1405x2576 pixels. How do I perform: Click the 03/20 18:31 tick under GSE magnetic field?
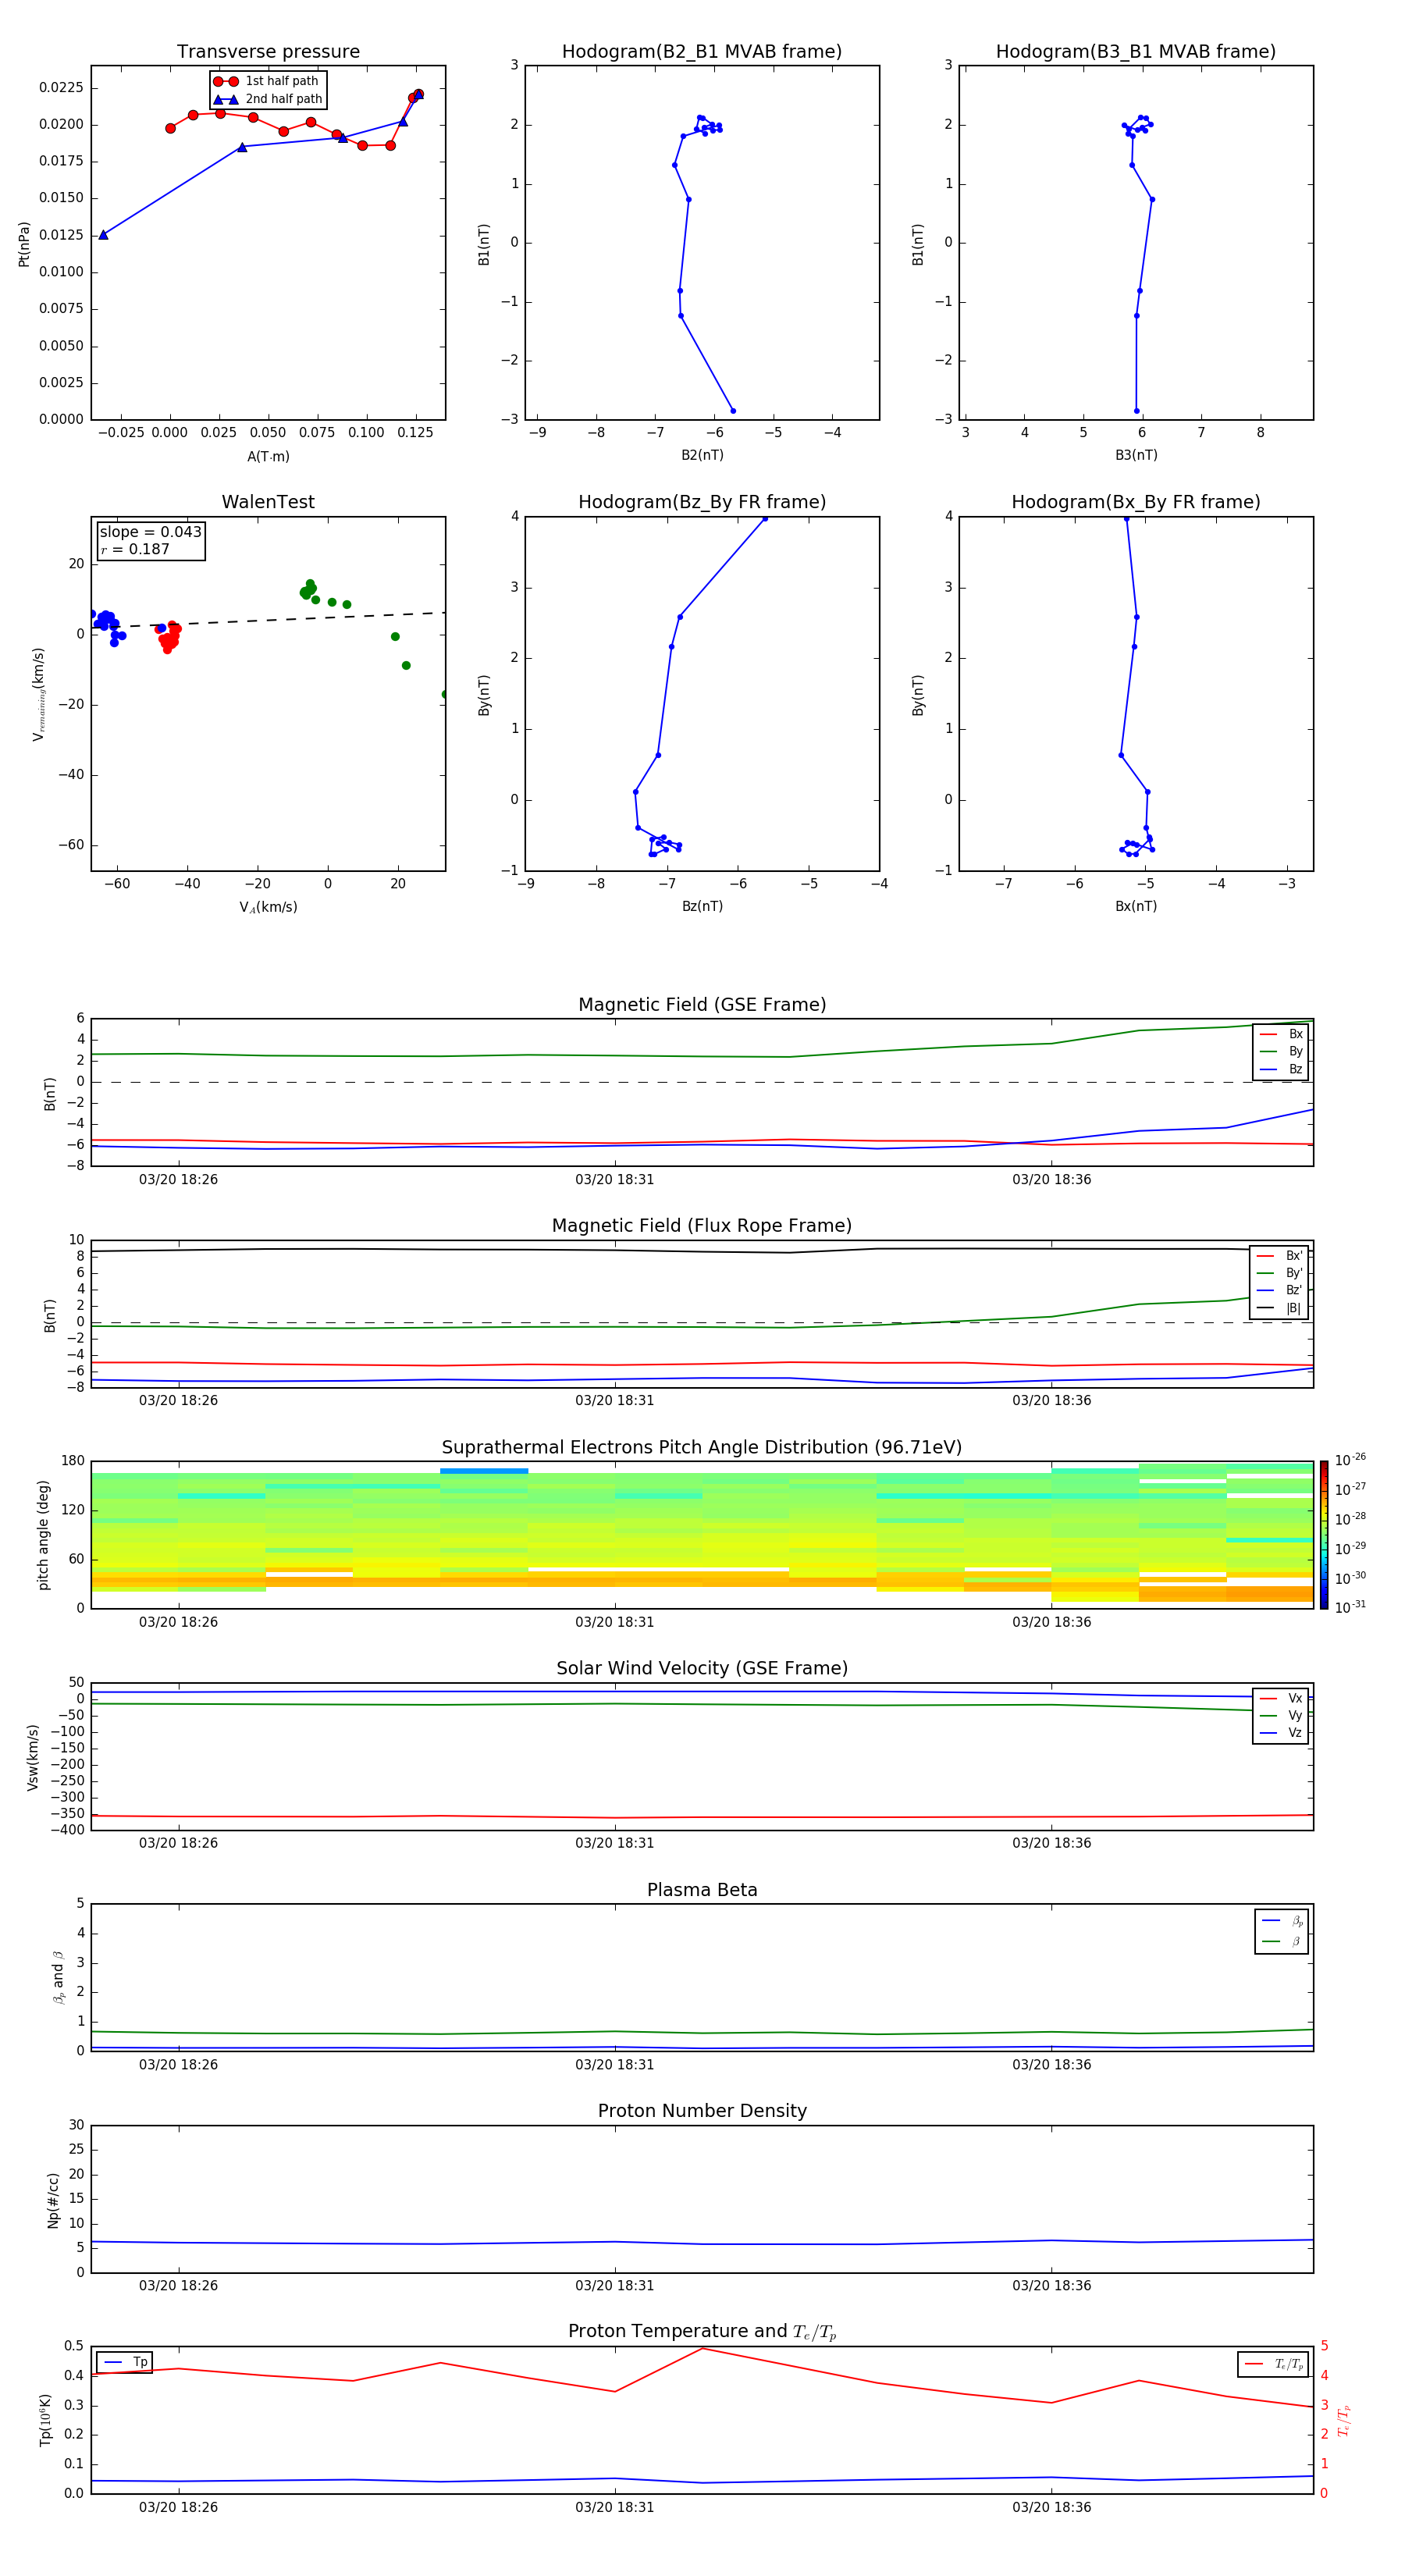coord(614,1180)
